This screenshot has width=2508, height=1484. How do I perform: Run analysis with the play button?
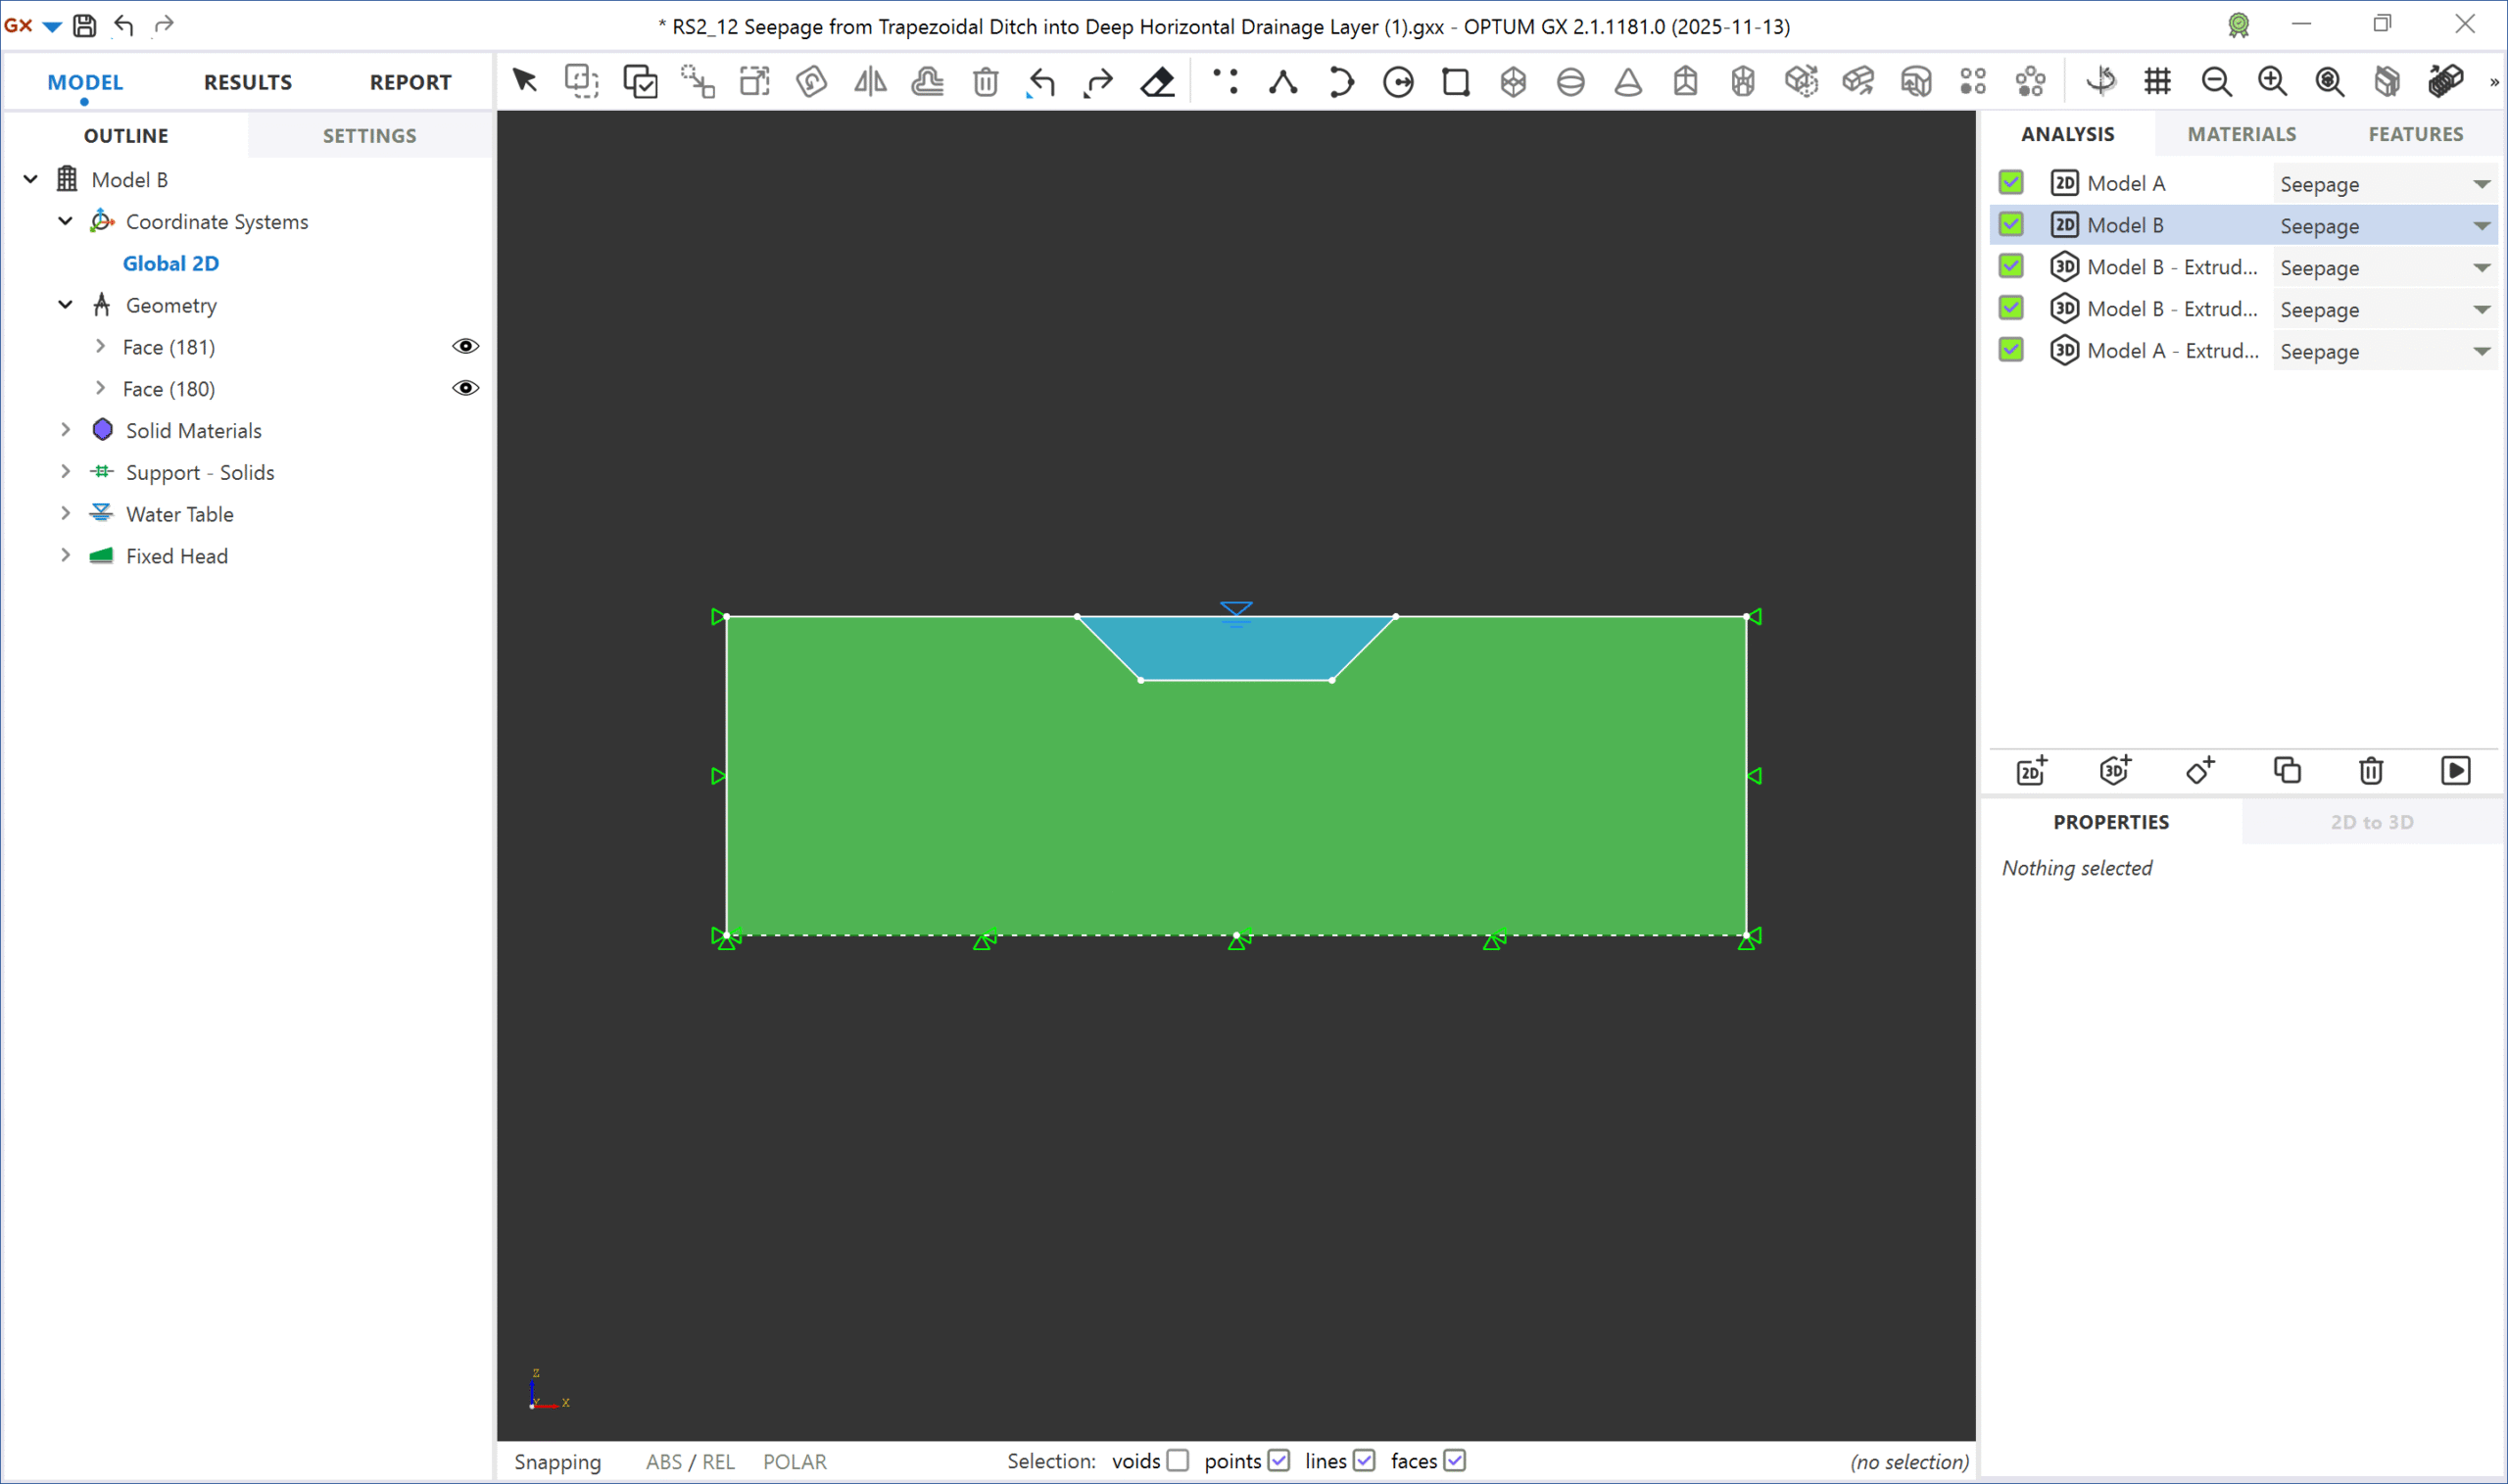pyautogui.click(x=2455, y=770)
